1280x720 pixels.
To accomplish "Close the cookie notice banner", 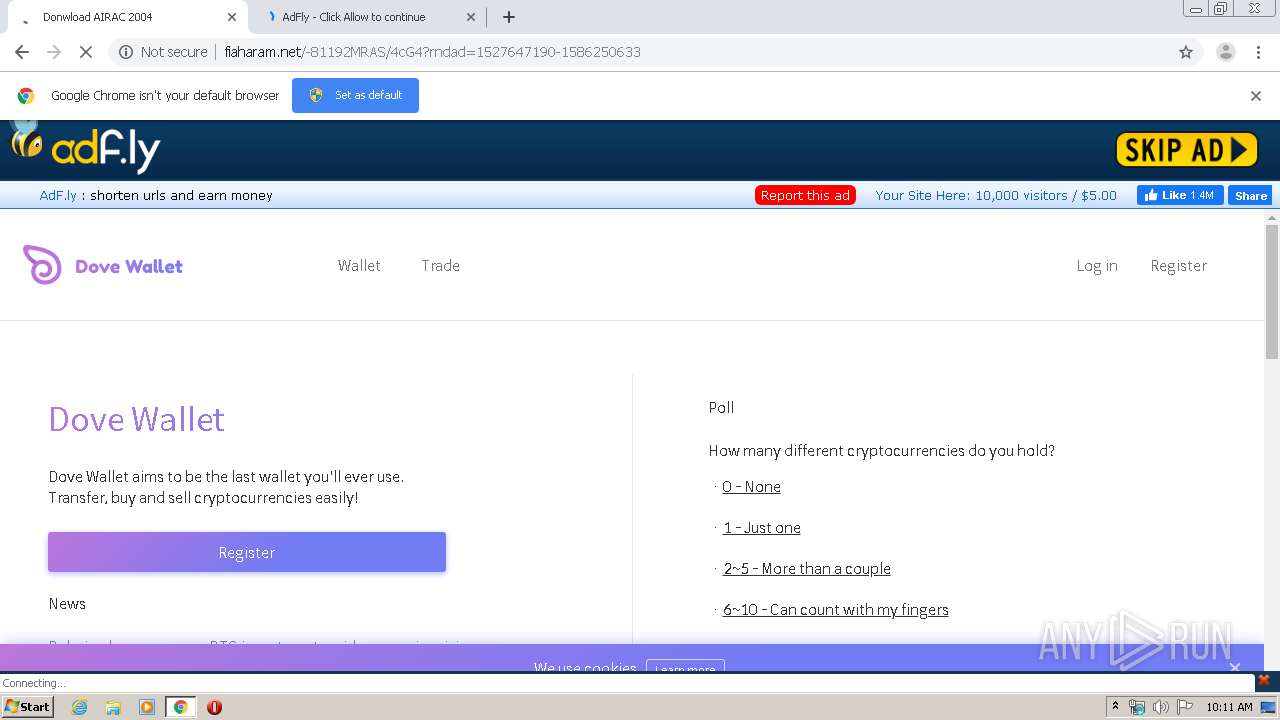I will coord(1235,667).
